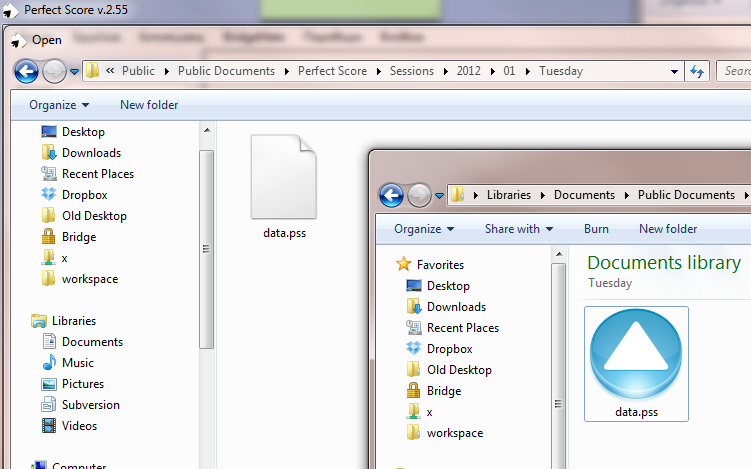Image resolution: width=751 pixels, height=469 pixels.
Task: Expand arrow after Public Documents in Open dialog breadcrumb
Action: point(286,71)
